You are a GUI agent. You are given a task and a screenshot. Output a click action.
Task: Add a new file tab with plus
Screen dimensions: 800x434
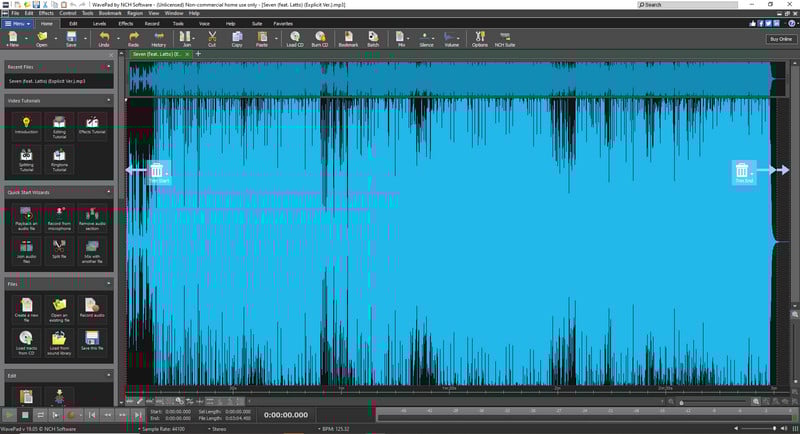click(198, 54)
